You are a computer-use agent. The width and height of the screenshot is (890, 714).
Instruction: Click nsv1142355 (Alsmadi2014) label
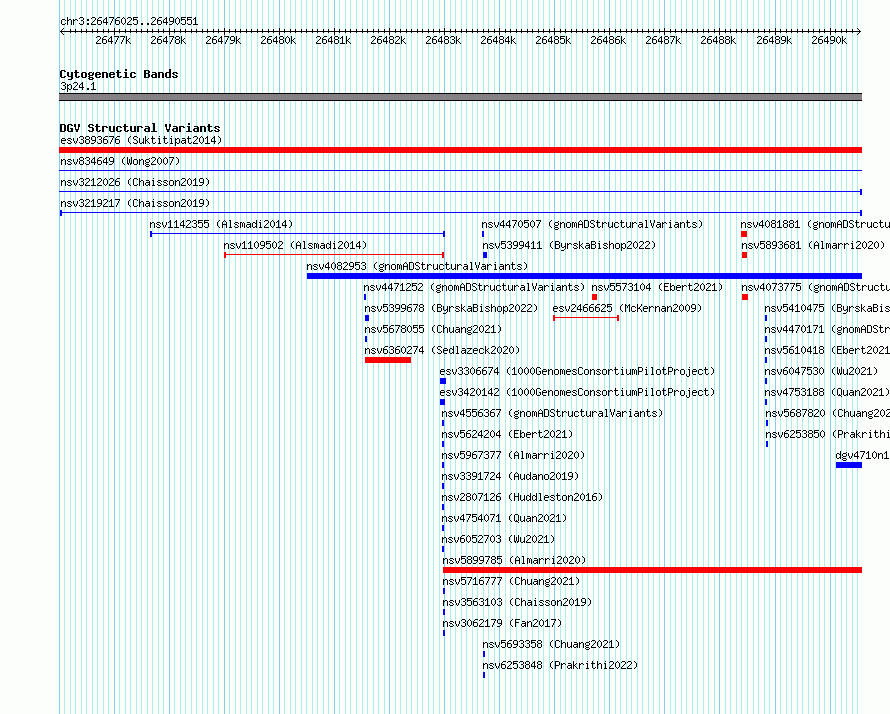pyautogui.click(x=221, y=224)
